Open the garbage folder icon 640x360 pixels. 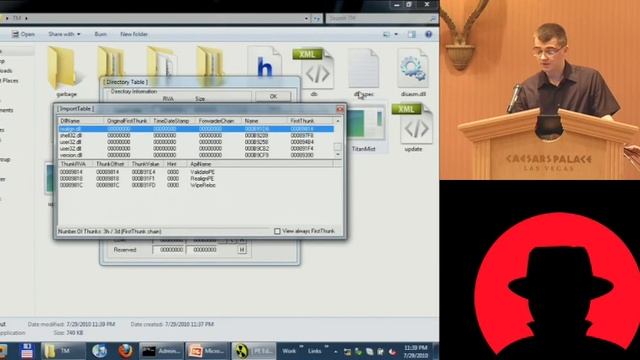(62, 67)
